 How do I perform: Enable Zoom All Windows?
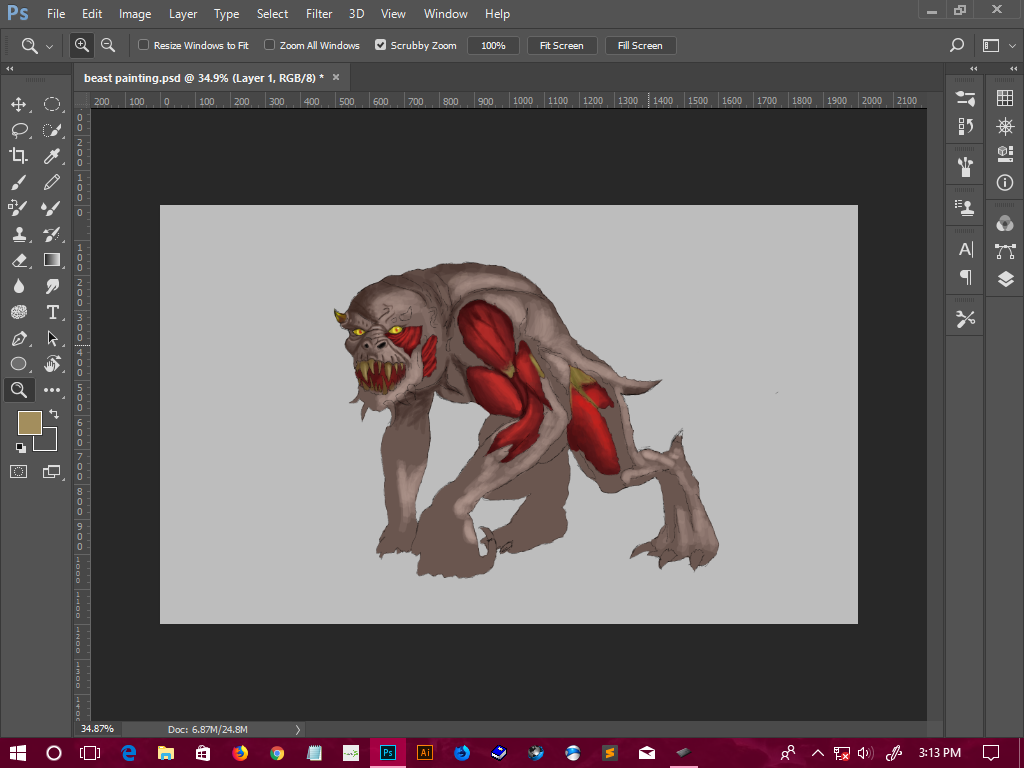[268, 45]
